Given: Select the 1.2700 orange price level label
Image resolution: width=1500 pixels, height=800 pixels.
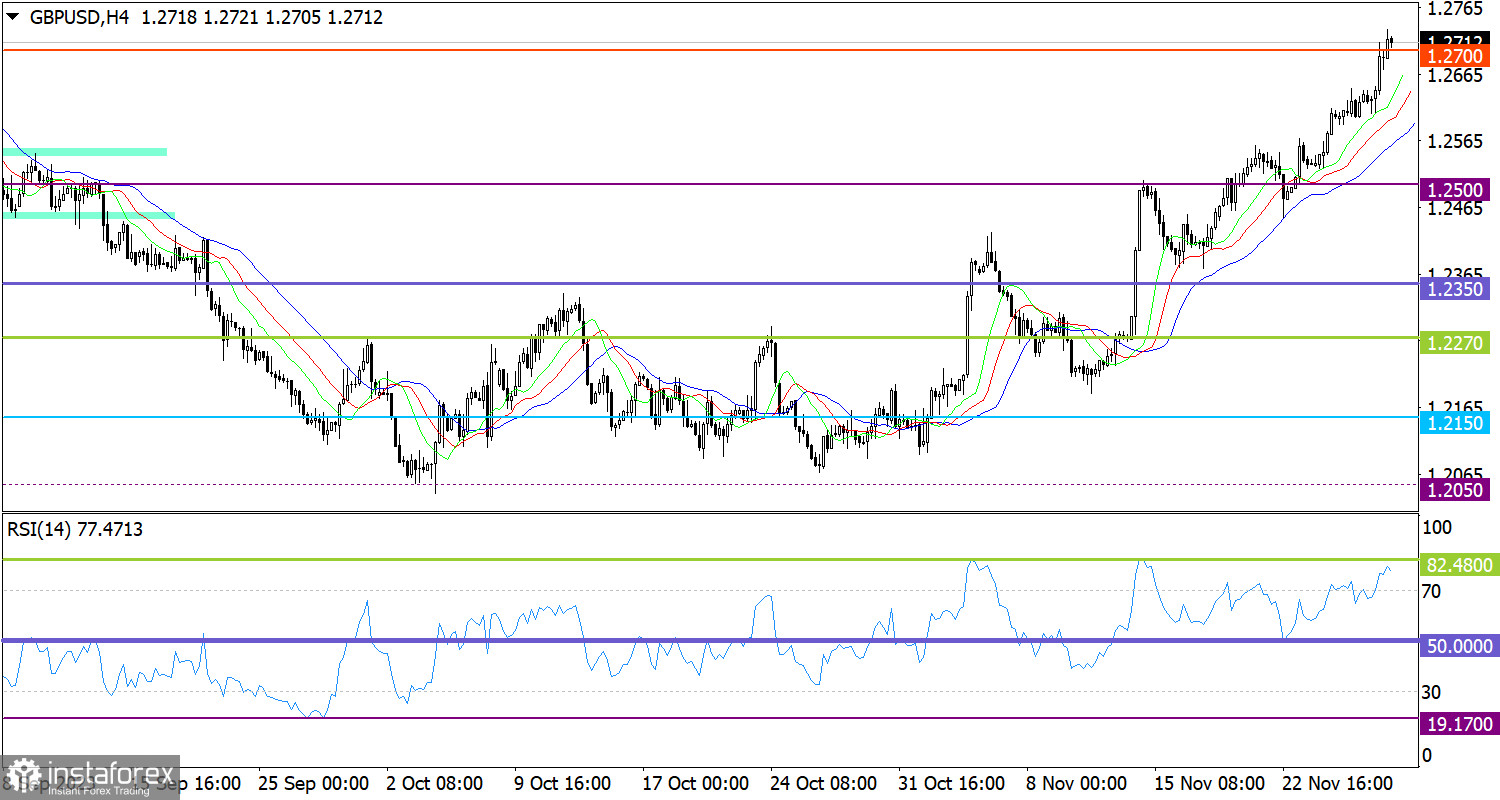Looking at the screenshot, I should point(1454,57).
